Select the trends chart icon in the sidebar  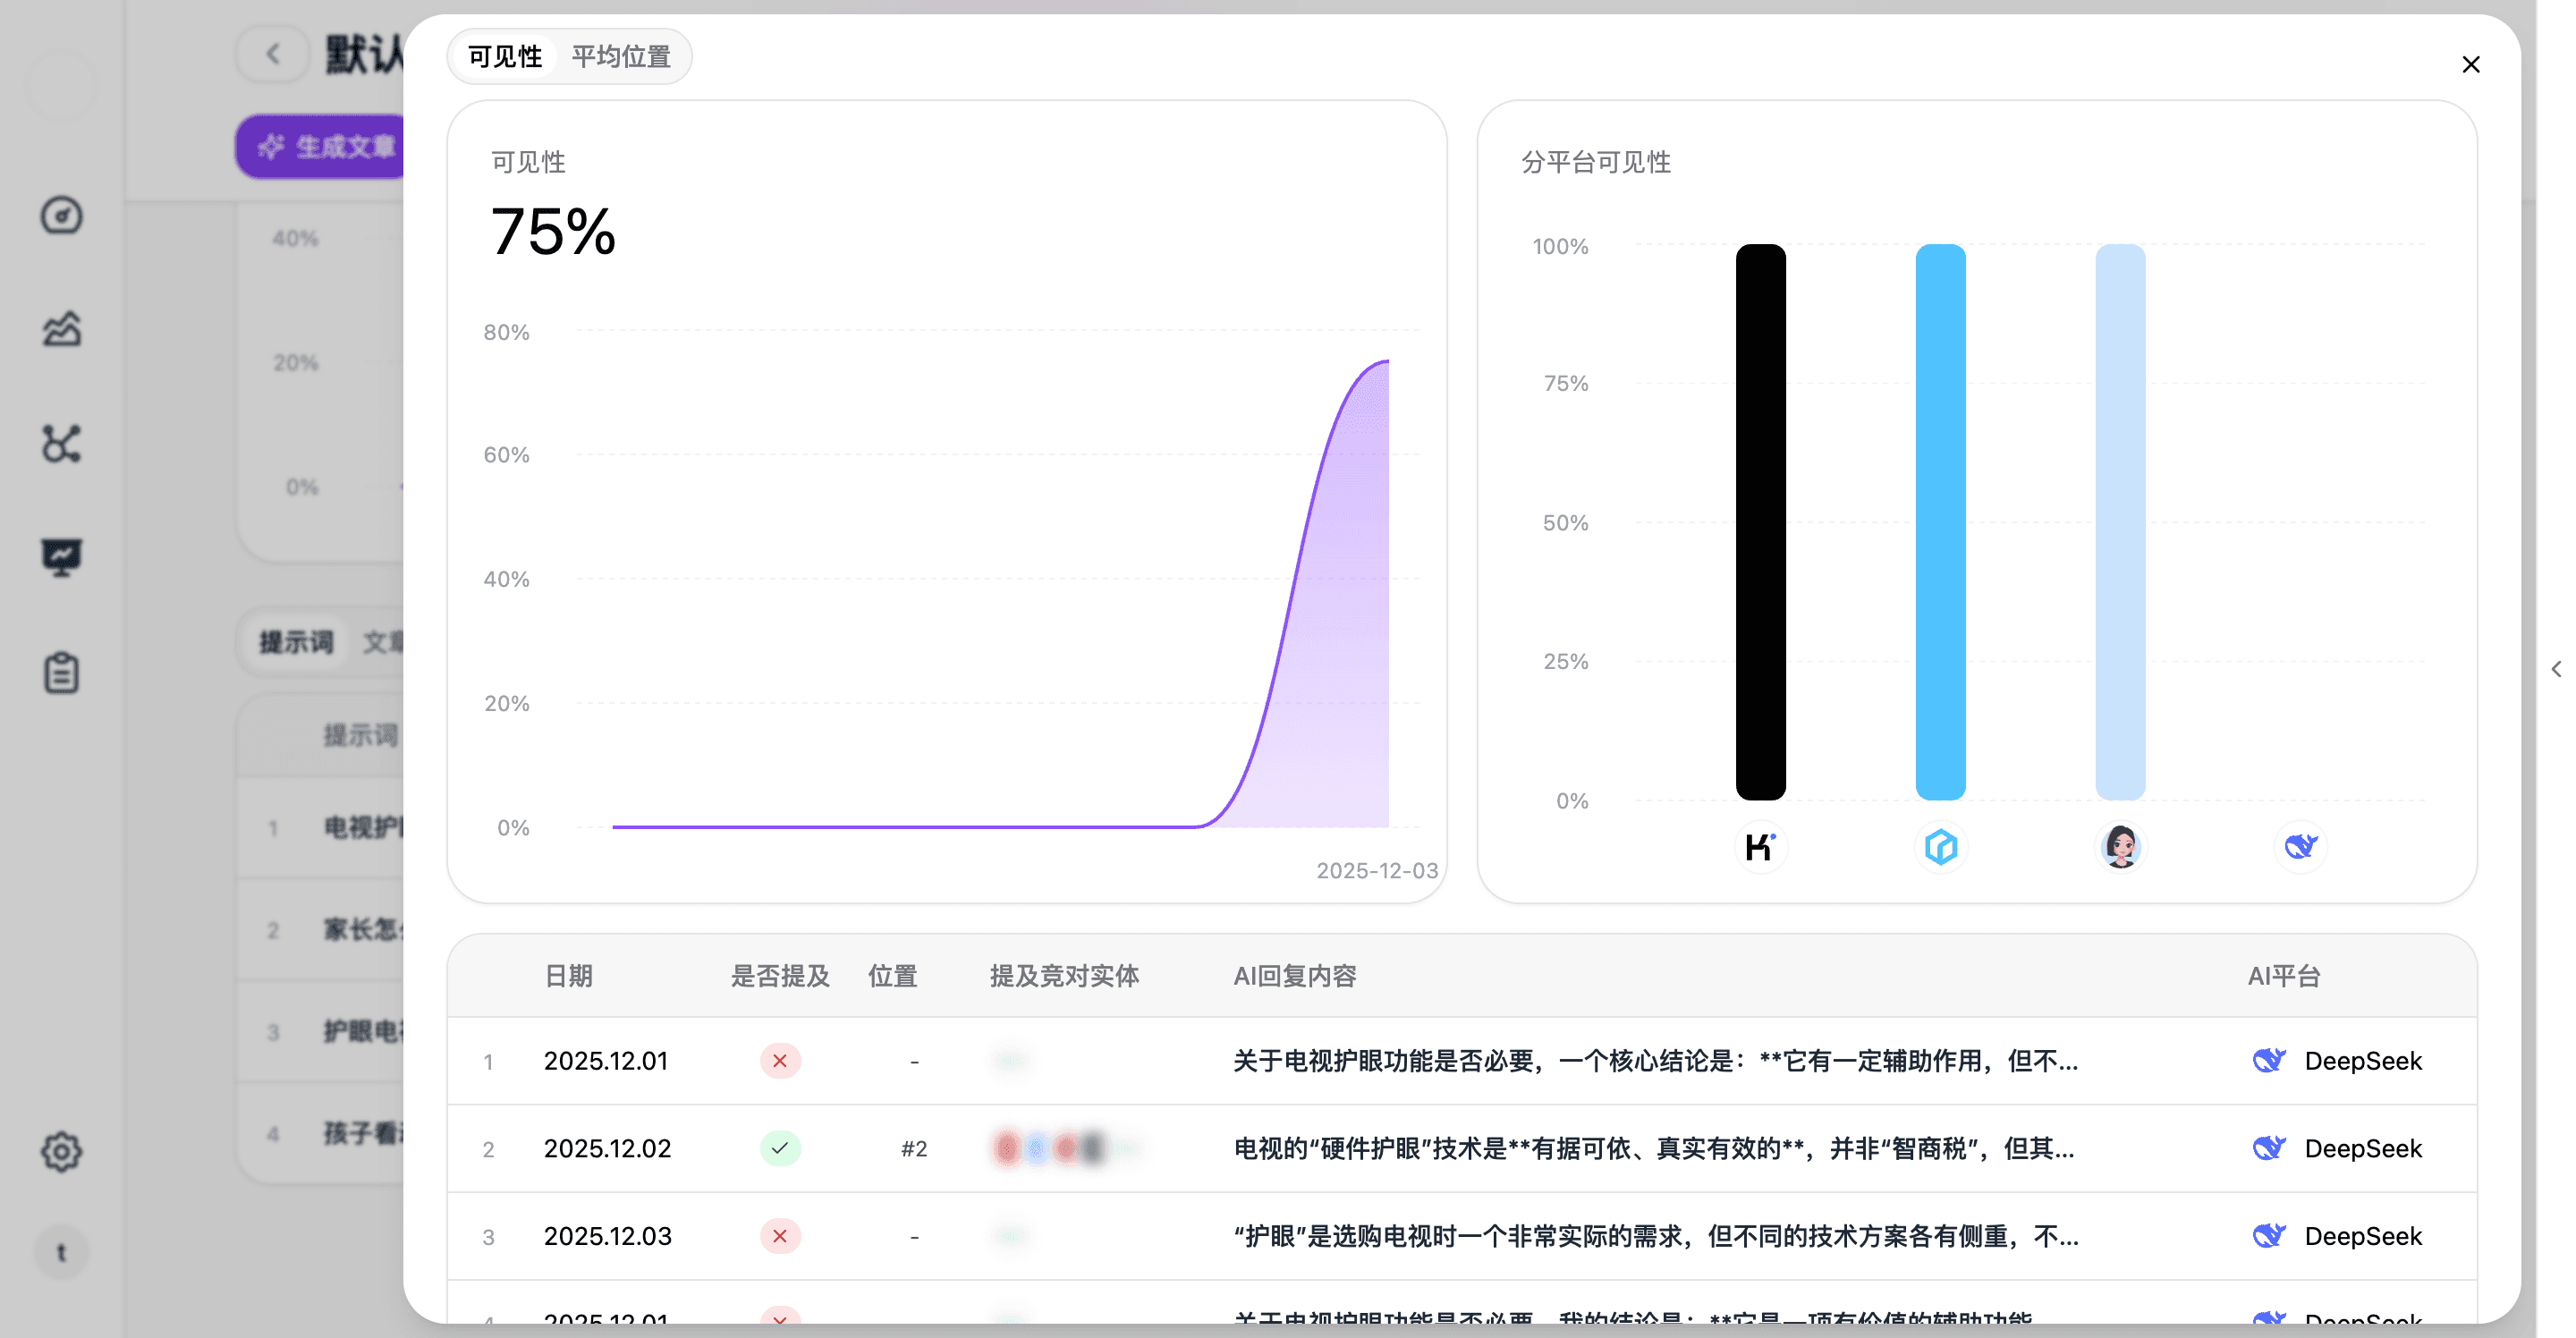coord(62,330)
